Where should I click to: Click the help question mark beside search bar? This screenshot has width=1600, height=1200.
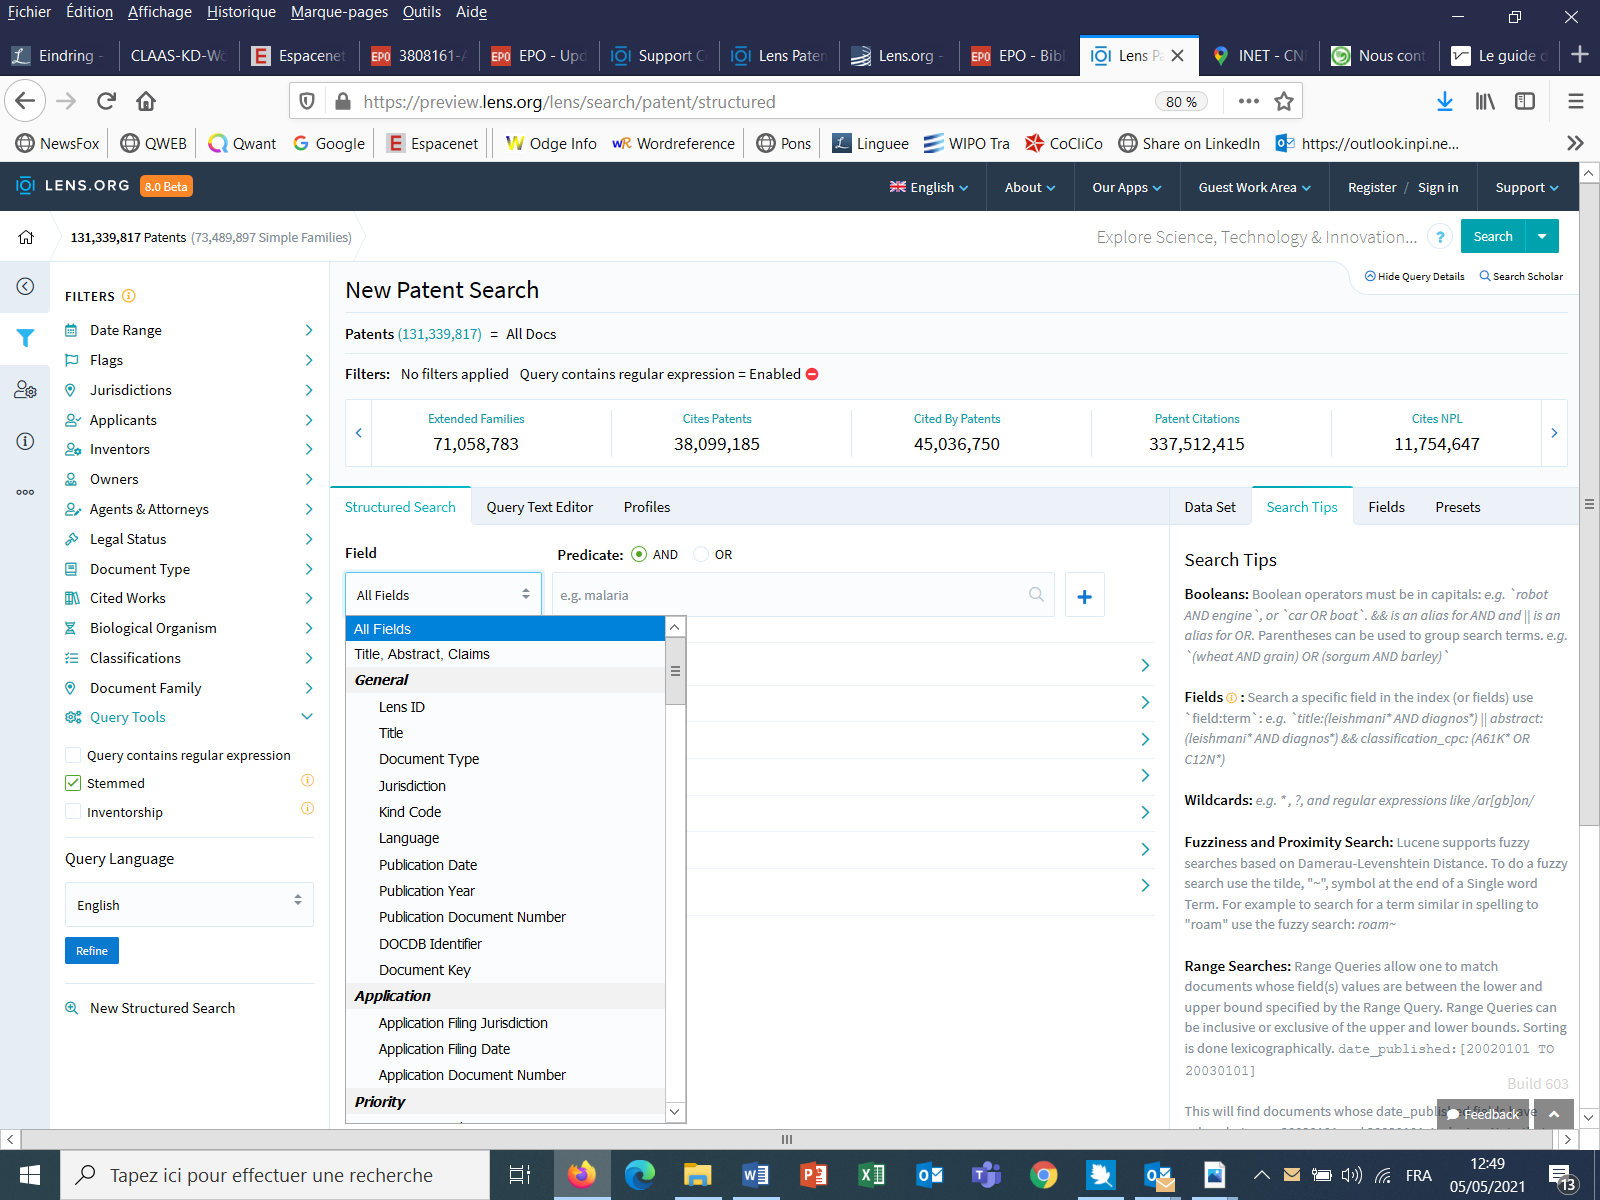[1439, 237]
